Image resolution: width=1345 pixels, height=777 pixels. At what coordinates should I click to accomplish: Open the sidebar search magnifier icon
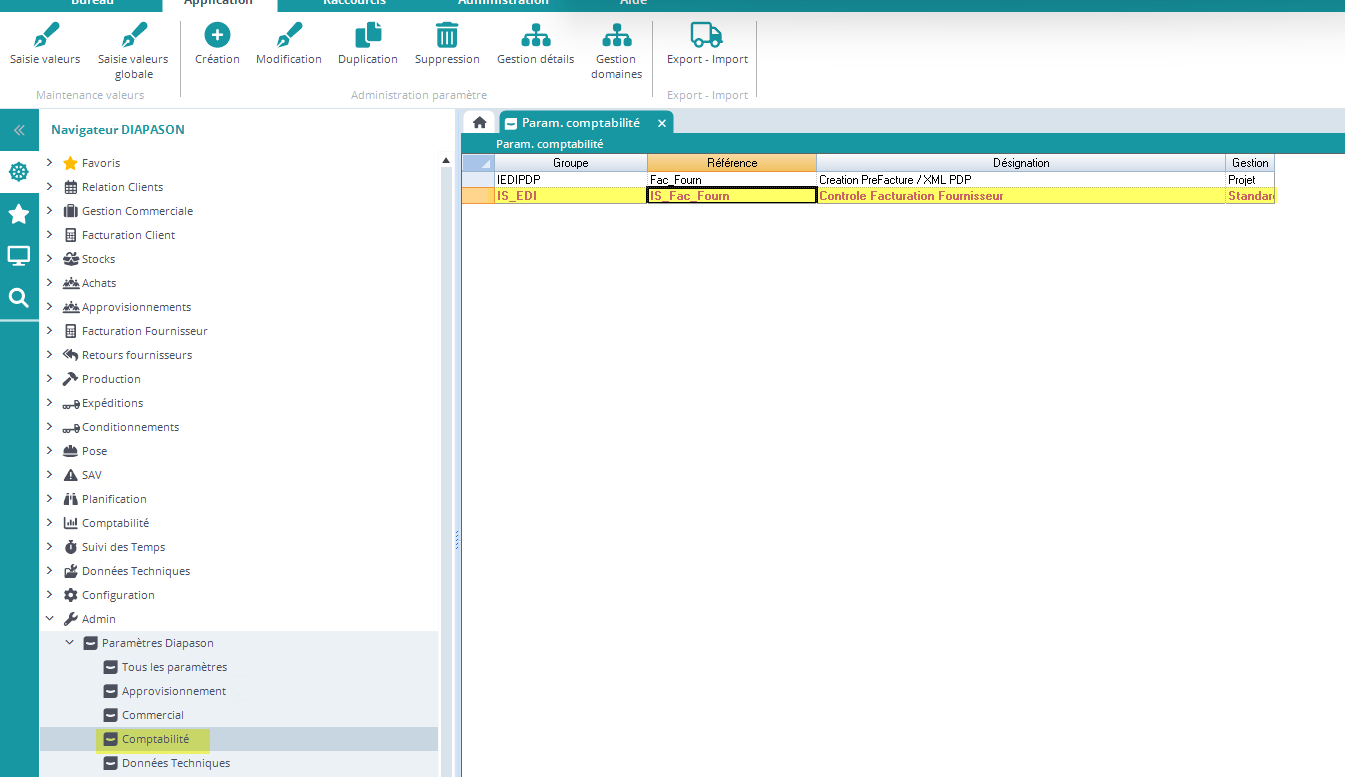(x=18, y=297)
